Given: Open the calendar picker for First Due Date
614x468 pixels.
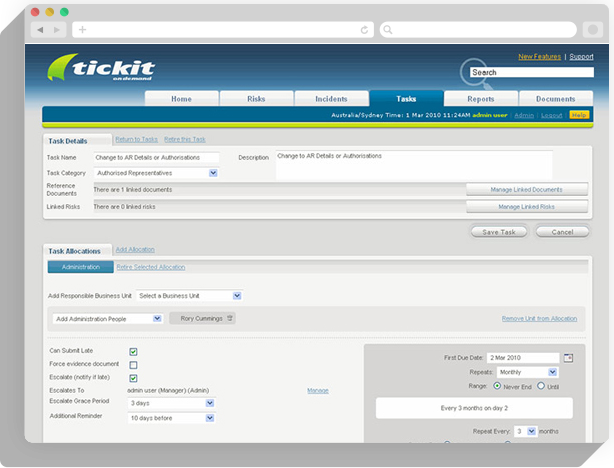Looking at the screenshot, I should 568,357.
